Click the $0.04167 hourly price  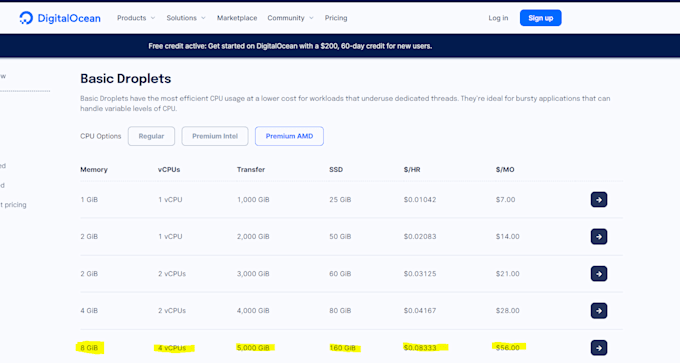[x=420, y=311]
